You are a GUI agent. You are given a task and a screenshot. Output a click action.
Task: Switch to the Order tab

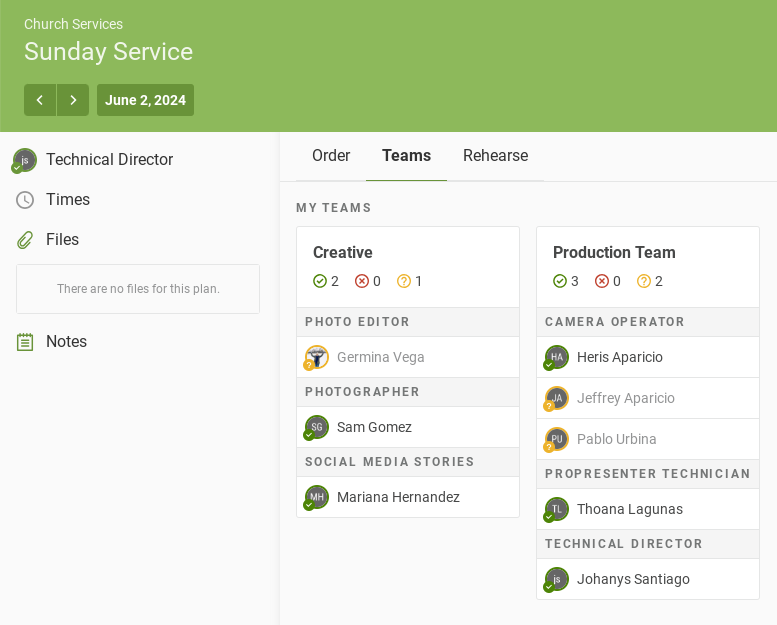point(331,156)
